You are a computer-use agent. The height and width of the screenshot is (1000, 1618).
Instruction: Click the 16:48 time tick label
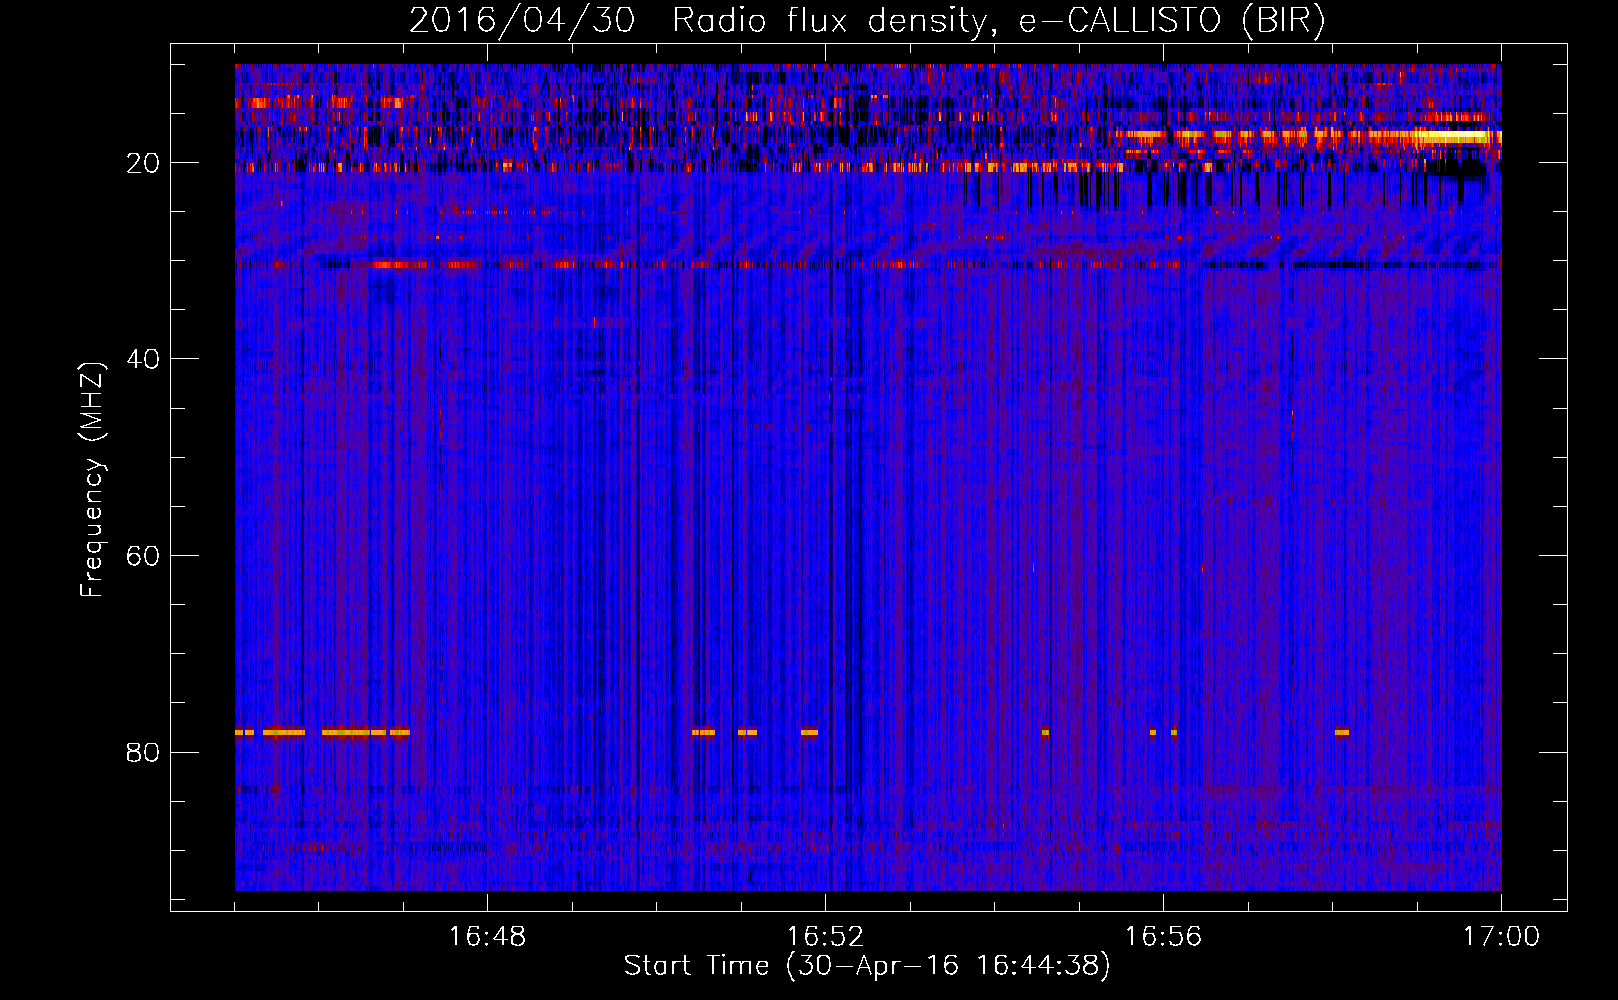click(x=487, y=937)
